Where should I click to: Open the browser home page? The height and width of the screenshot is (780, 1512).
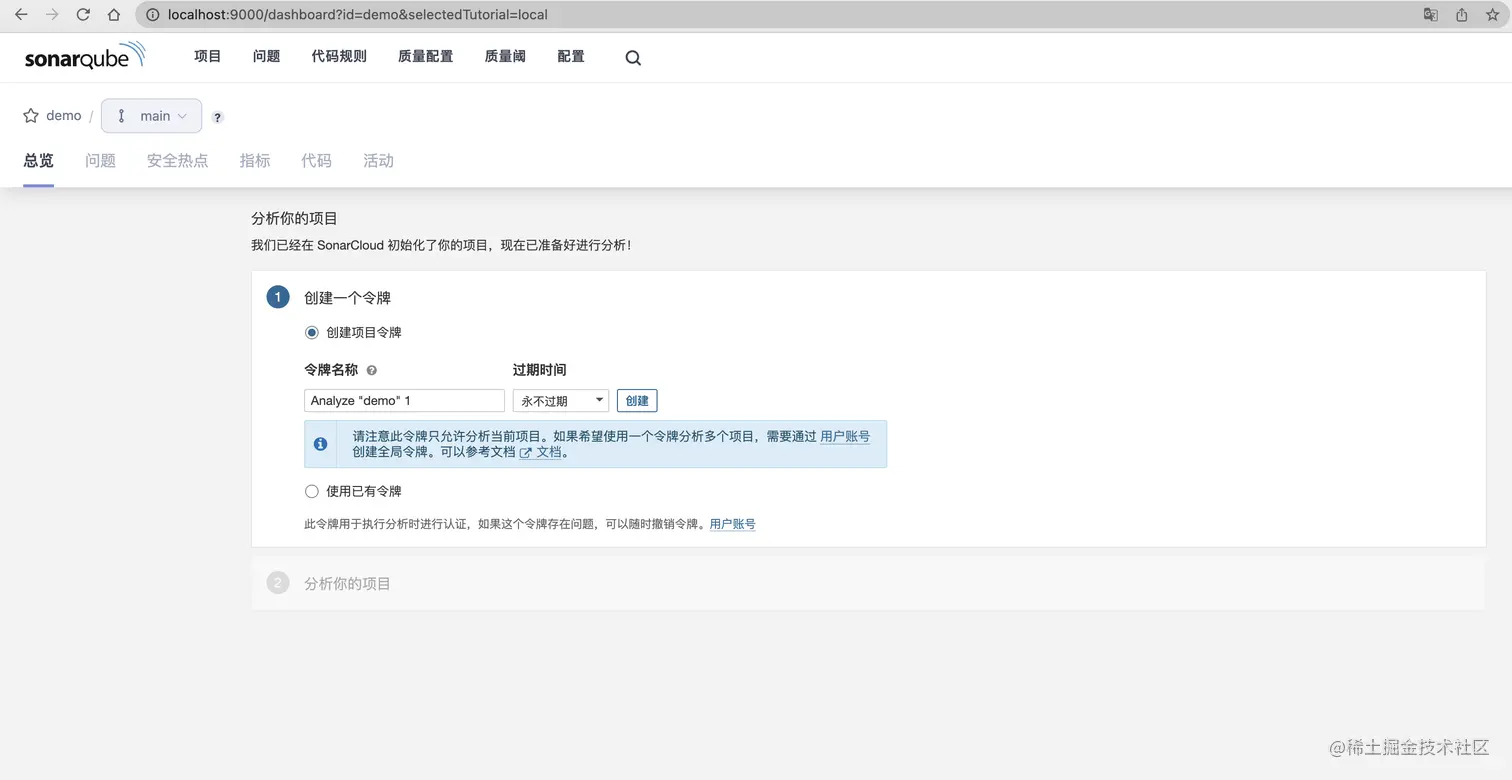(114, 15)
